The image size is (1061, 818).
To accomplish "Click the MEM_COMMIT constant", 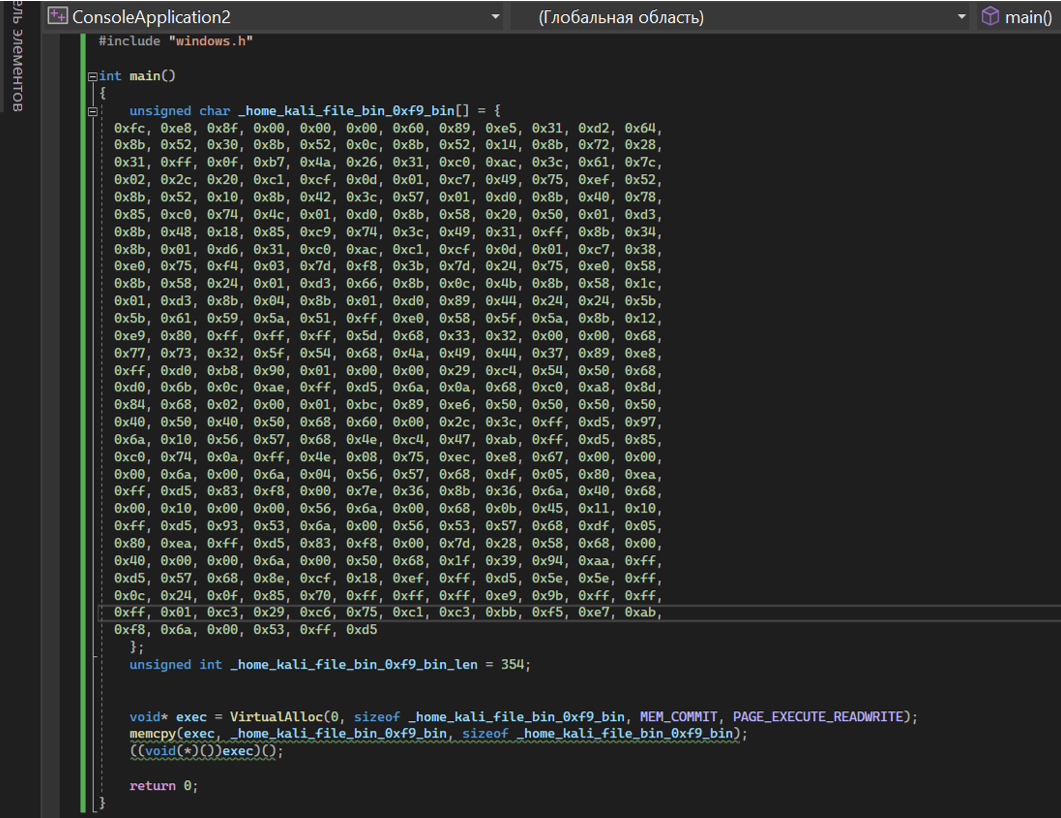I will [x=679, y=717].
